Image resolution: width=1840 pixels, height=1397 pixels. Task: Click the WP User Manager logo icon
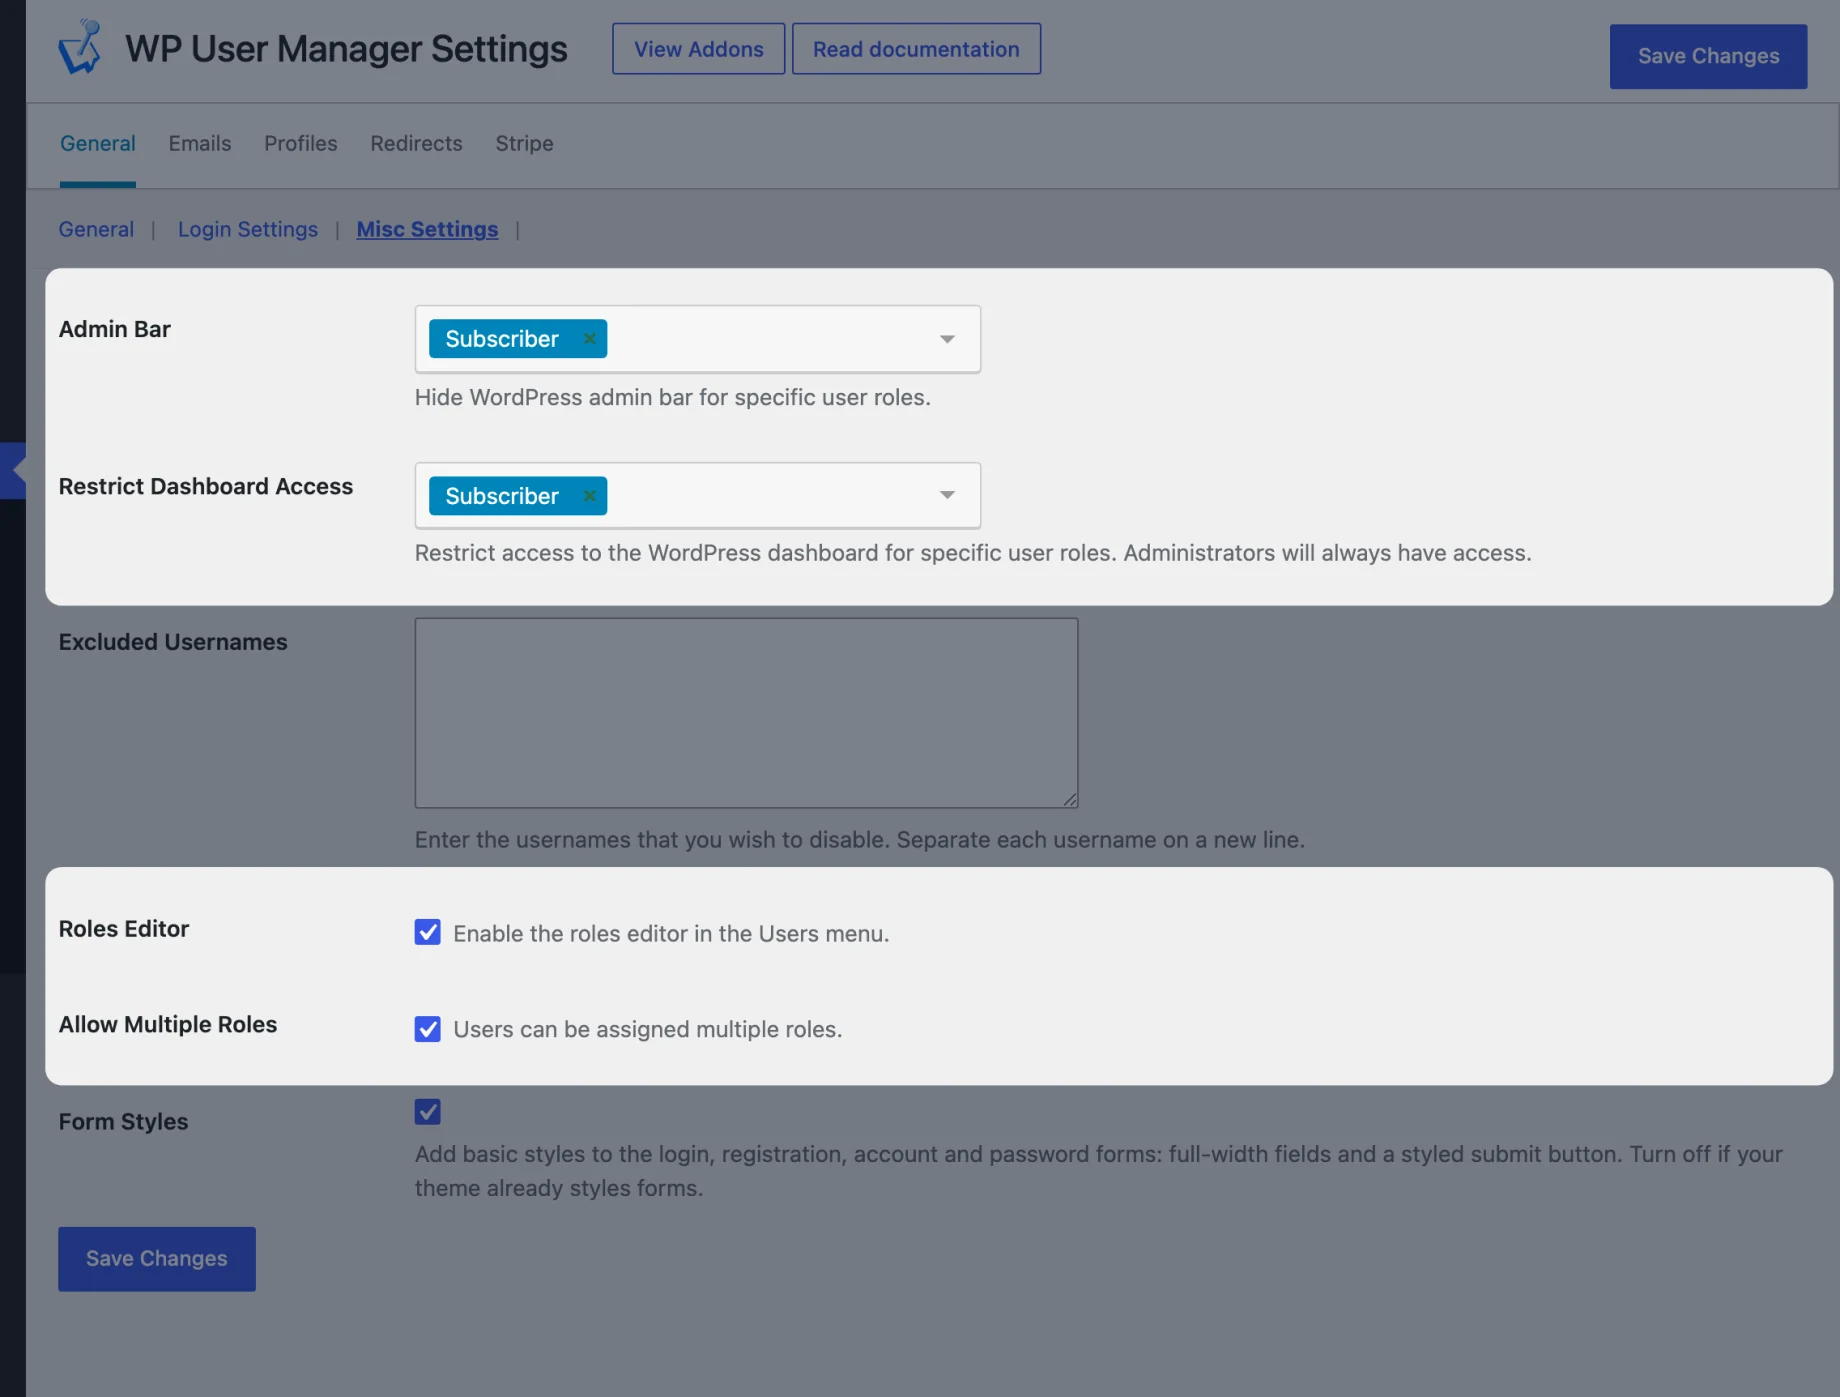pos(80,47)
